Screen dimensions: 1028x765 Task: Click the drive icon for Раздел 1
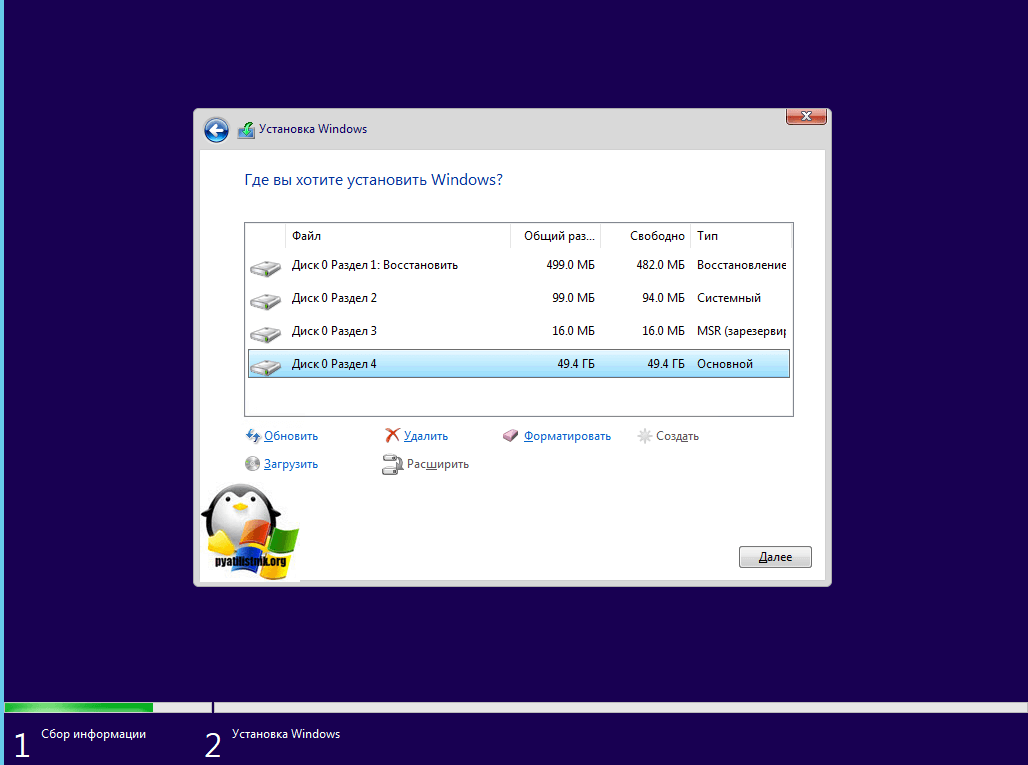[265, 266]
